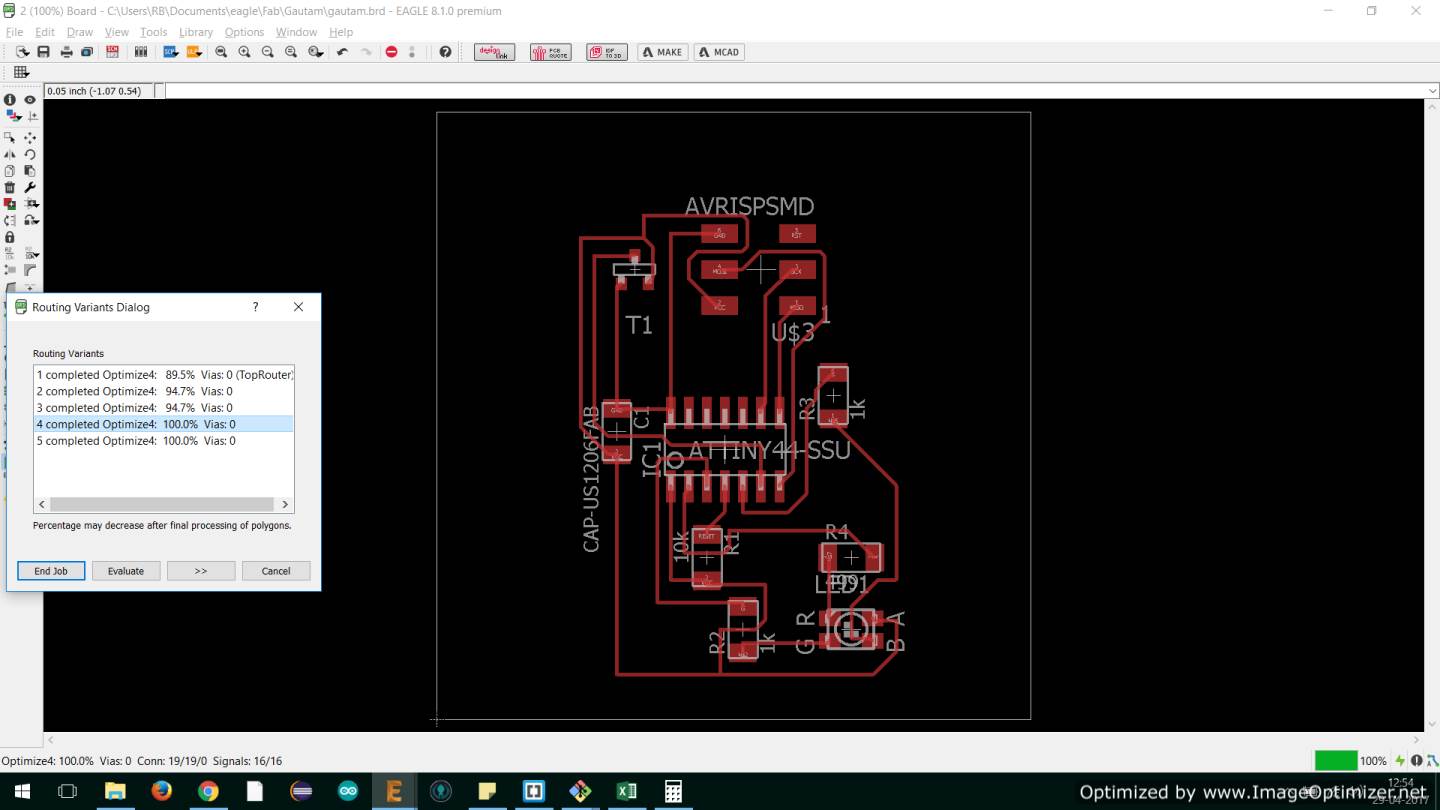Click the Design Link button
Image resolution: width=1440 pixels, height=810 pixels.
(x=494, y=52)
